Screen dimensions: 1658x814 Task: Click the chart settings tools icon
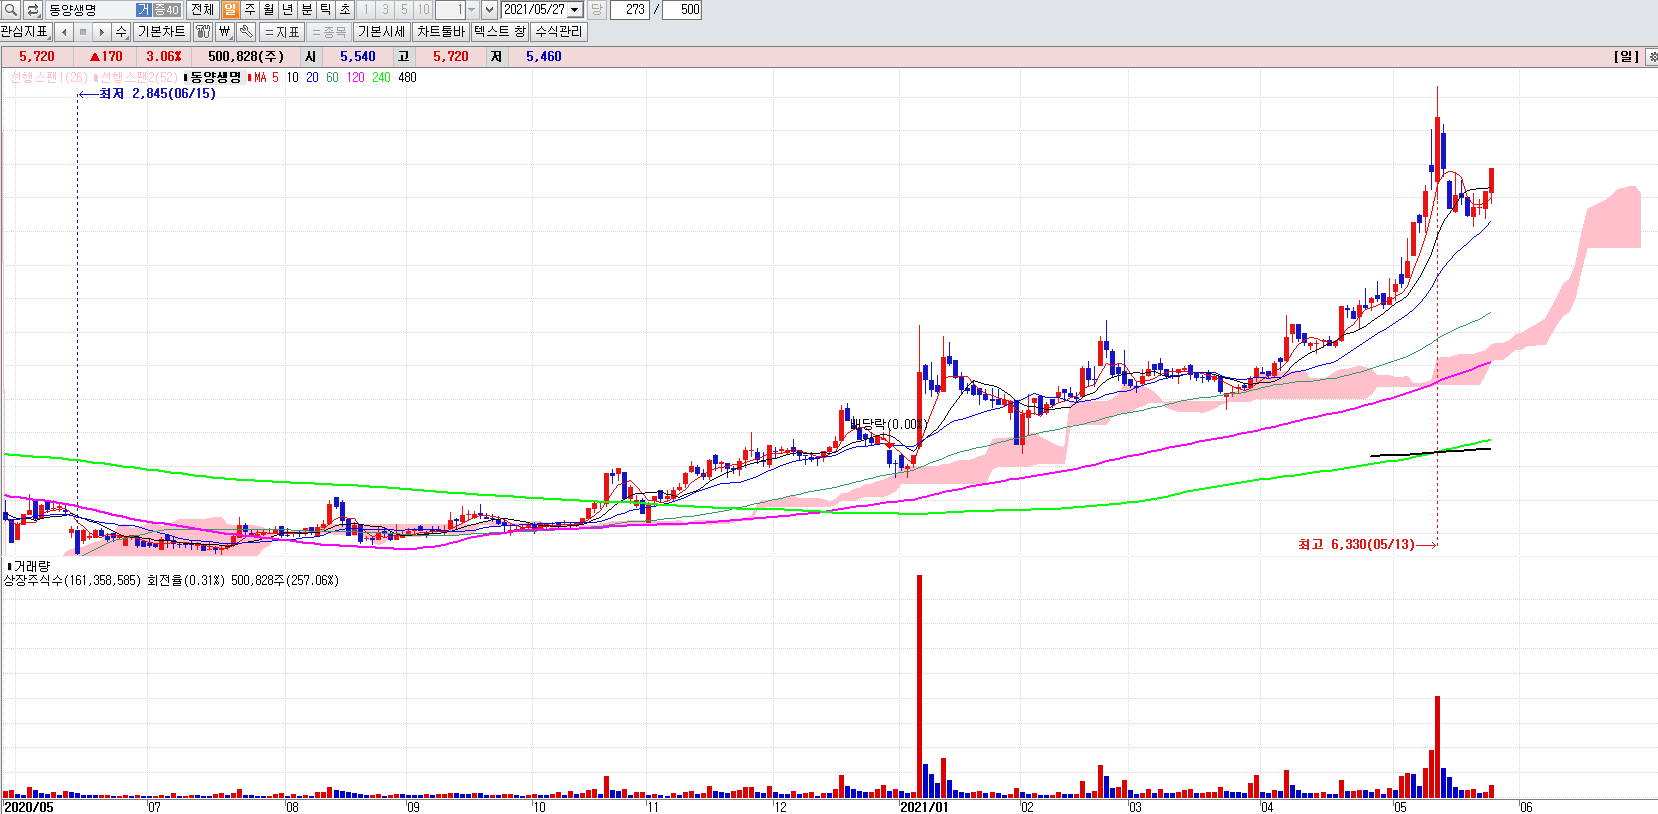(203, 32)
